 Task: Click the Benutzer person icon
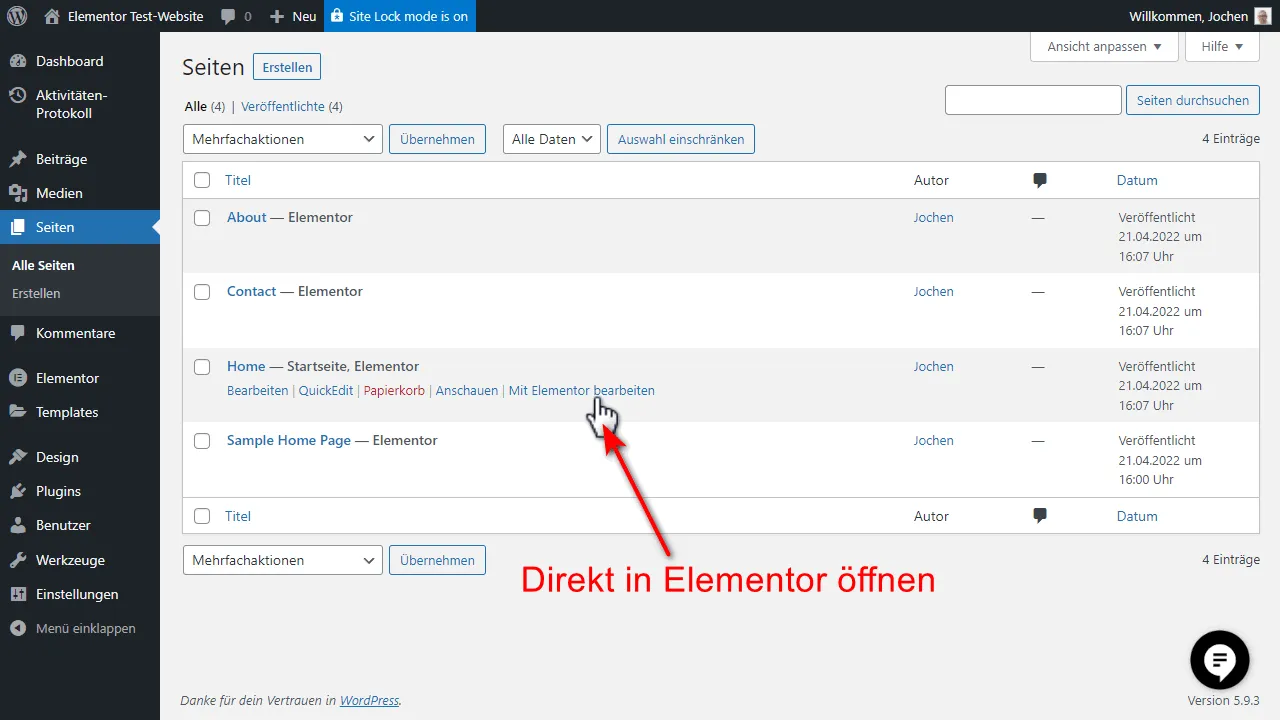tap(18, 525)
